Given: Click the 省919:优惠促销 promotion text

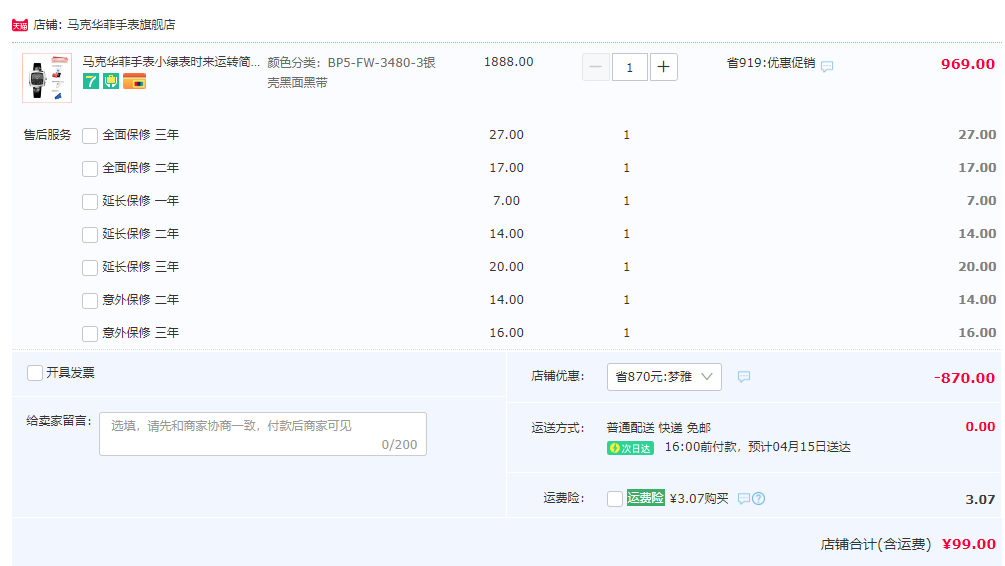Looking at the screenshot, I should point(771,63).
